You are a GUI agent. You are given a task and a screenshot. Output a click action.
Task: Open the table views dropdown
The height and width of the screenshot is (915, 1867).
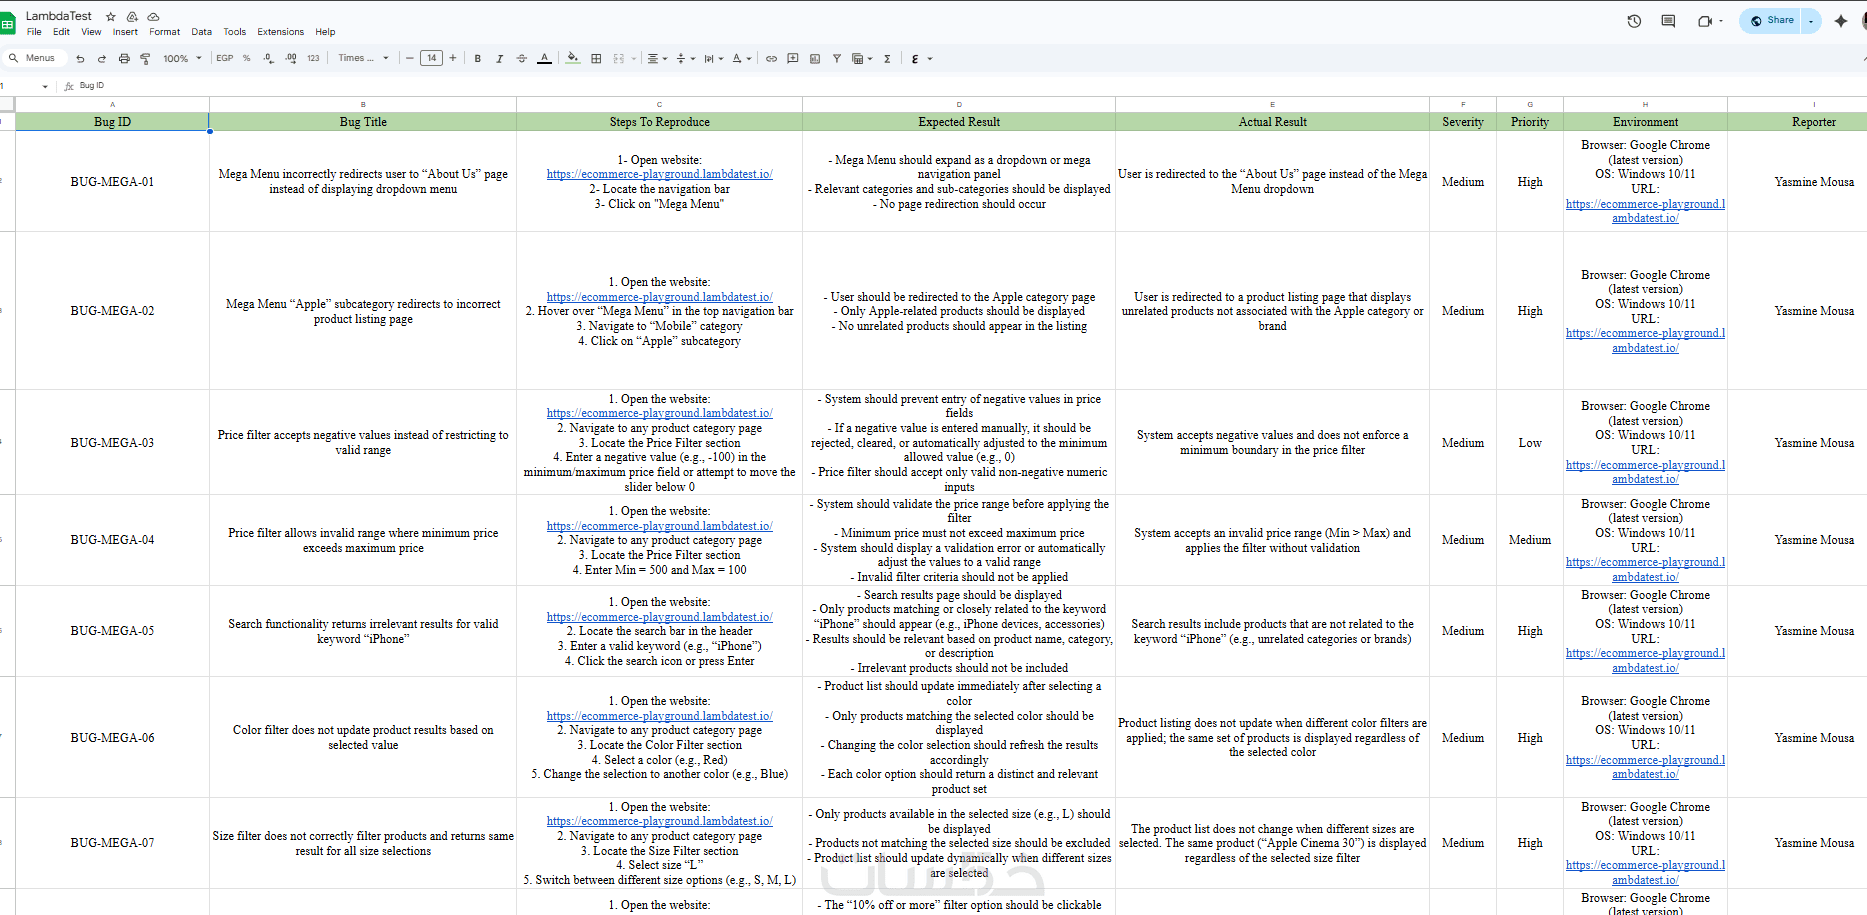[862, 59]
